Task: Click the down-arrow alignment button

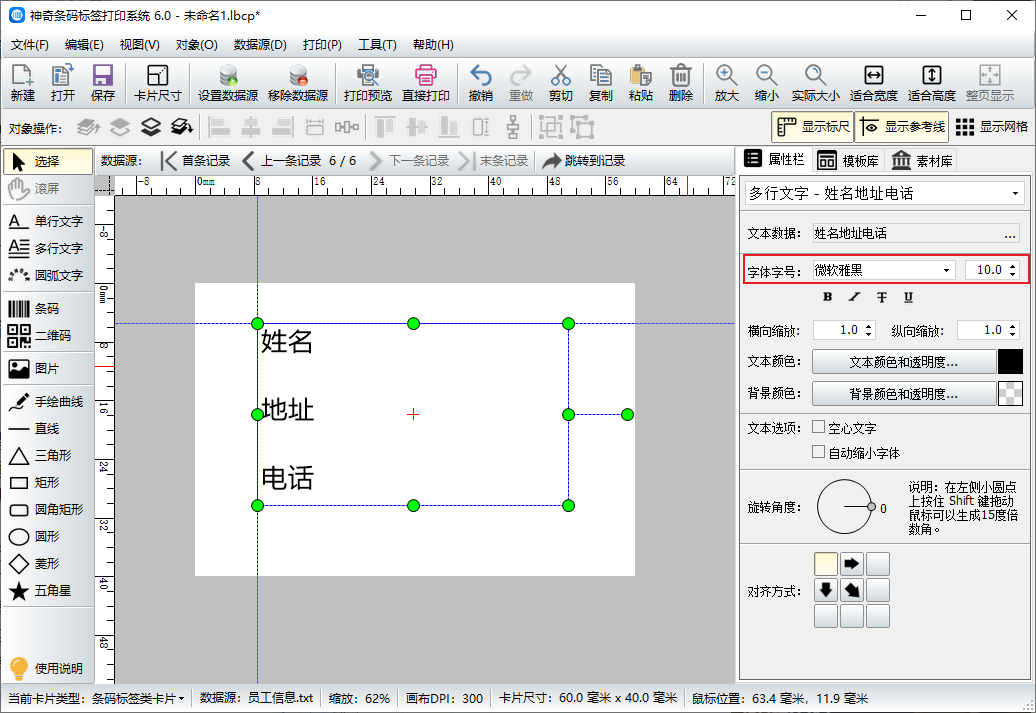Action: pyautogui.click(x=826, y=589)
